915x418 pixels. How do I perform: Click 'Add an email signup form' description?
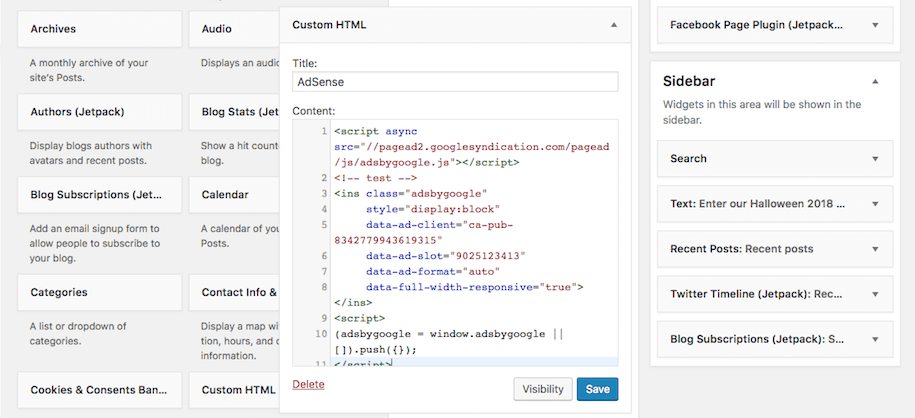click(95, 243)
